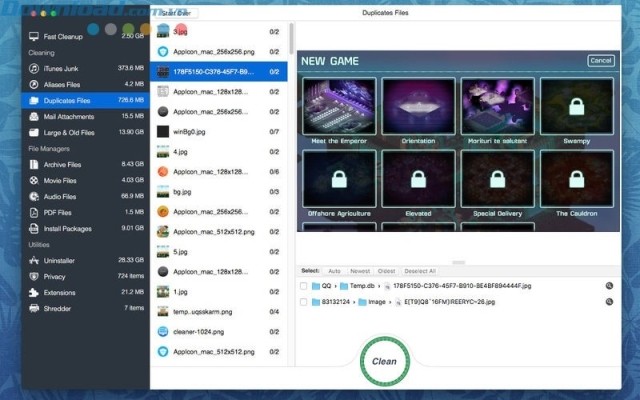Open Fast Cleanup monitor icon

34,36
